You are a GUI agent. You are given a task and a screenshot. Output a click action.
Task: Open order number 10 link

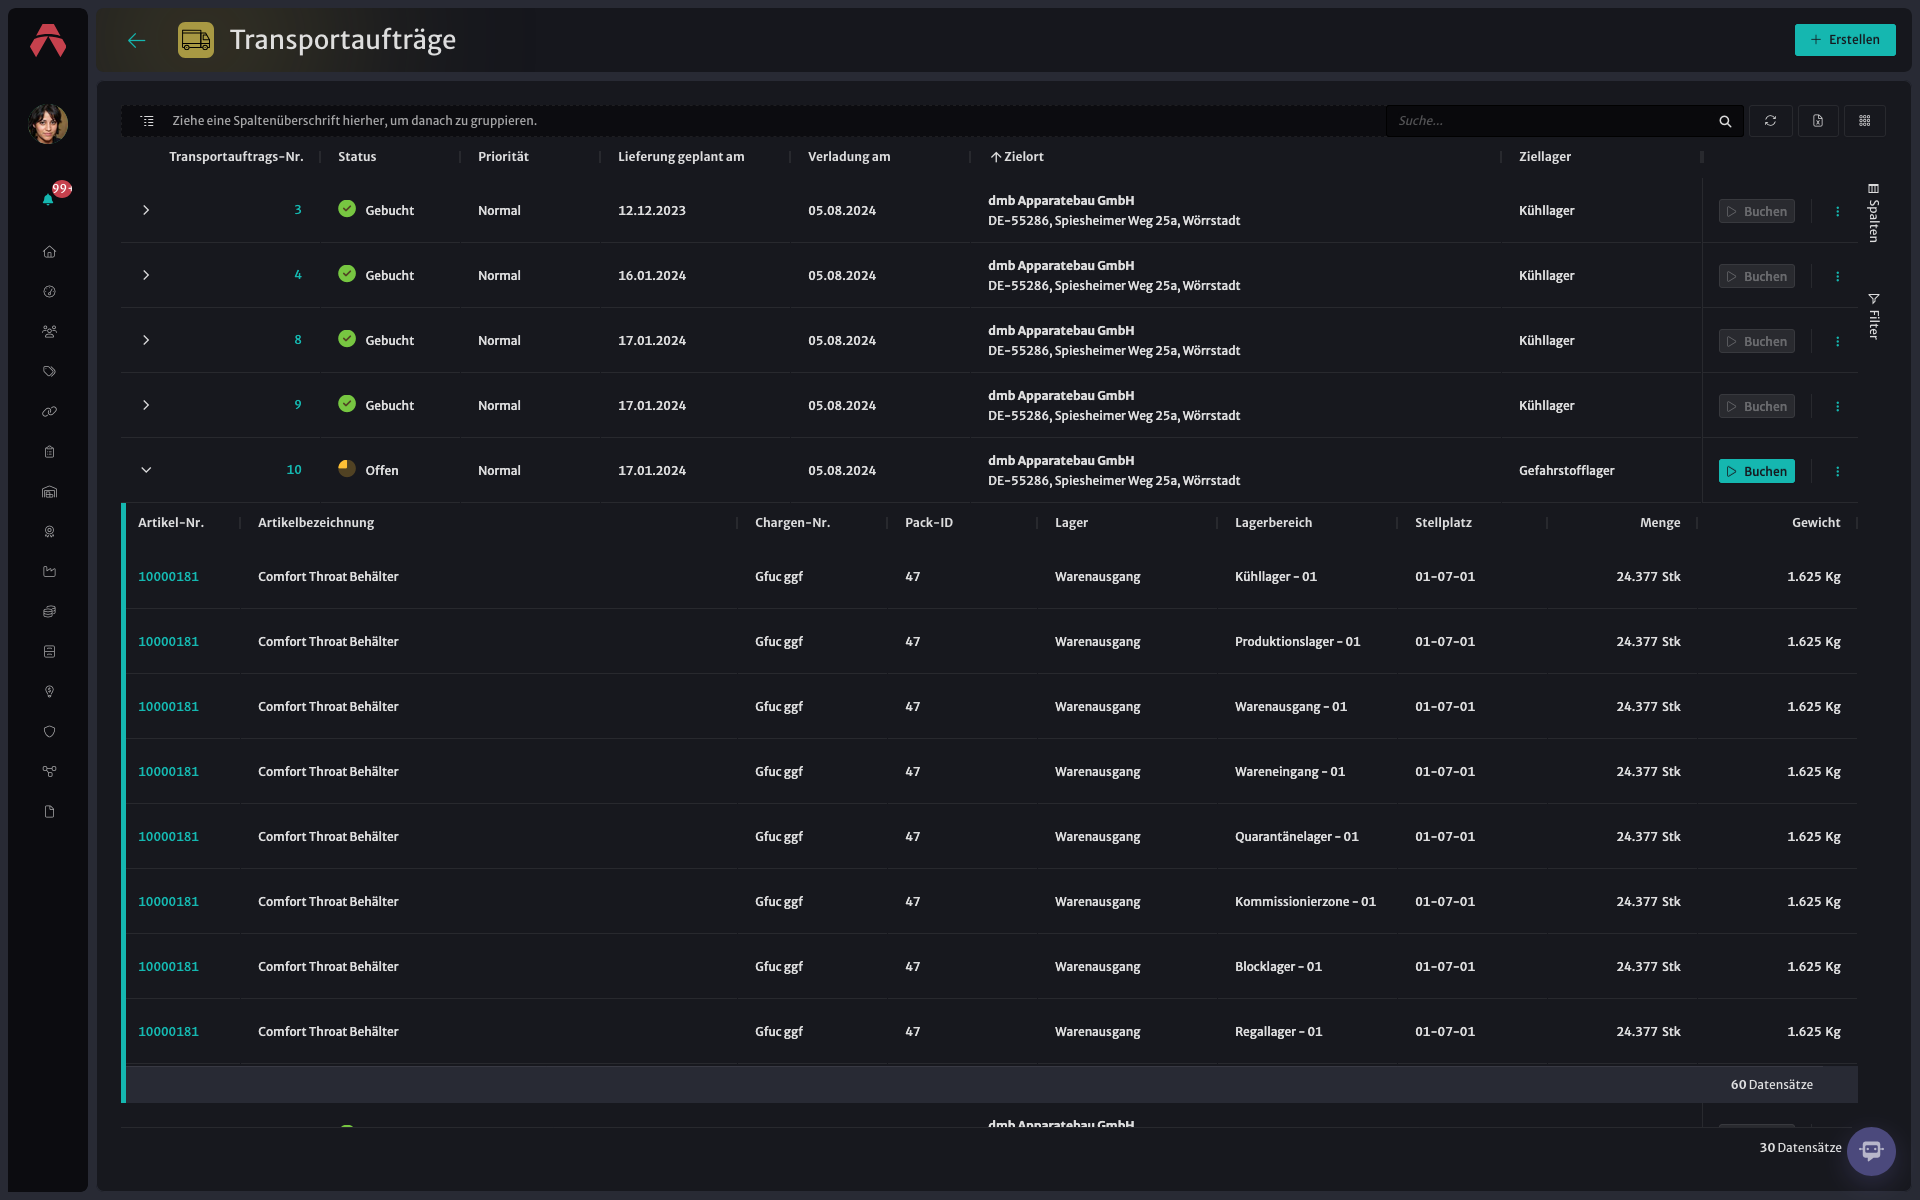(x=294, y=470)
